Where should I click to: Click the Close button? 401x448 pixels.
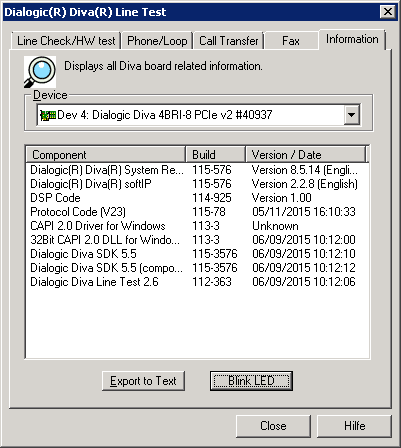click(x=273, y=426)
